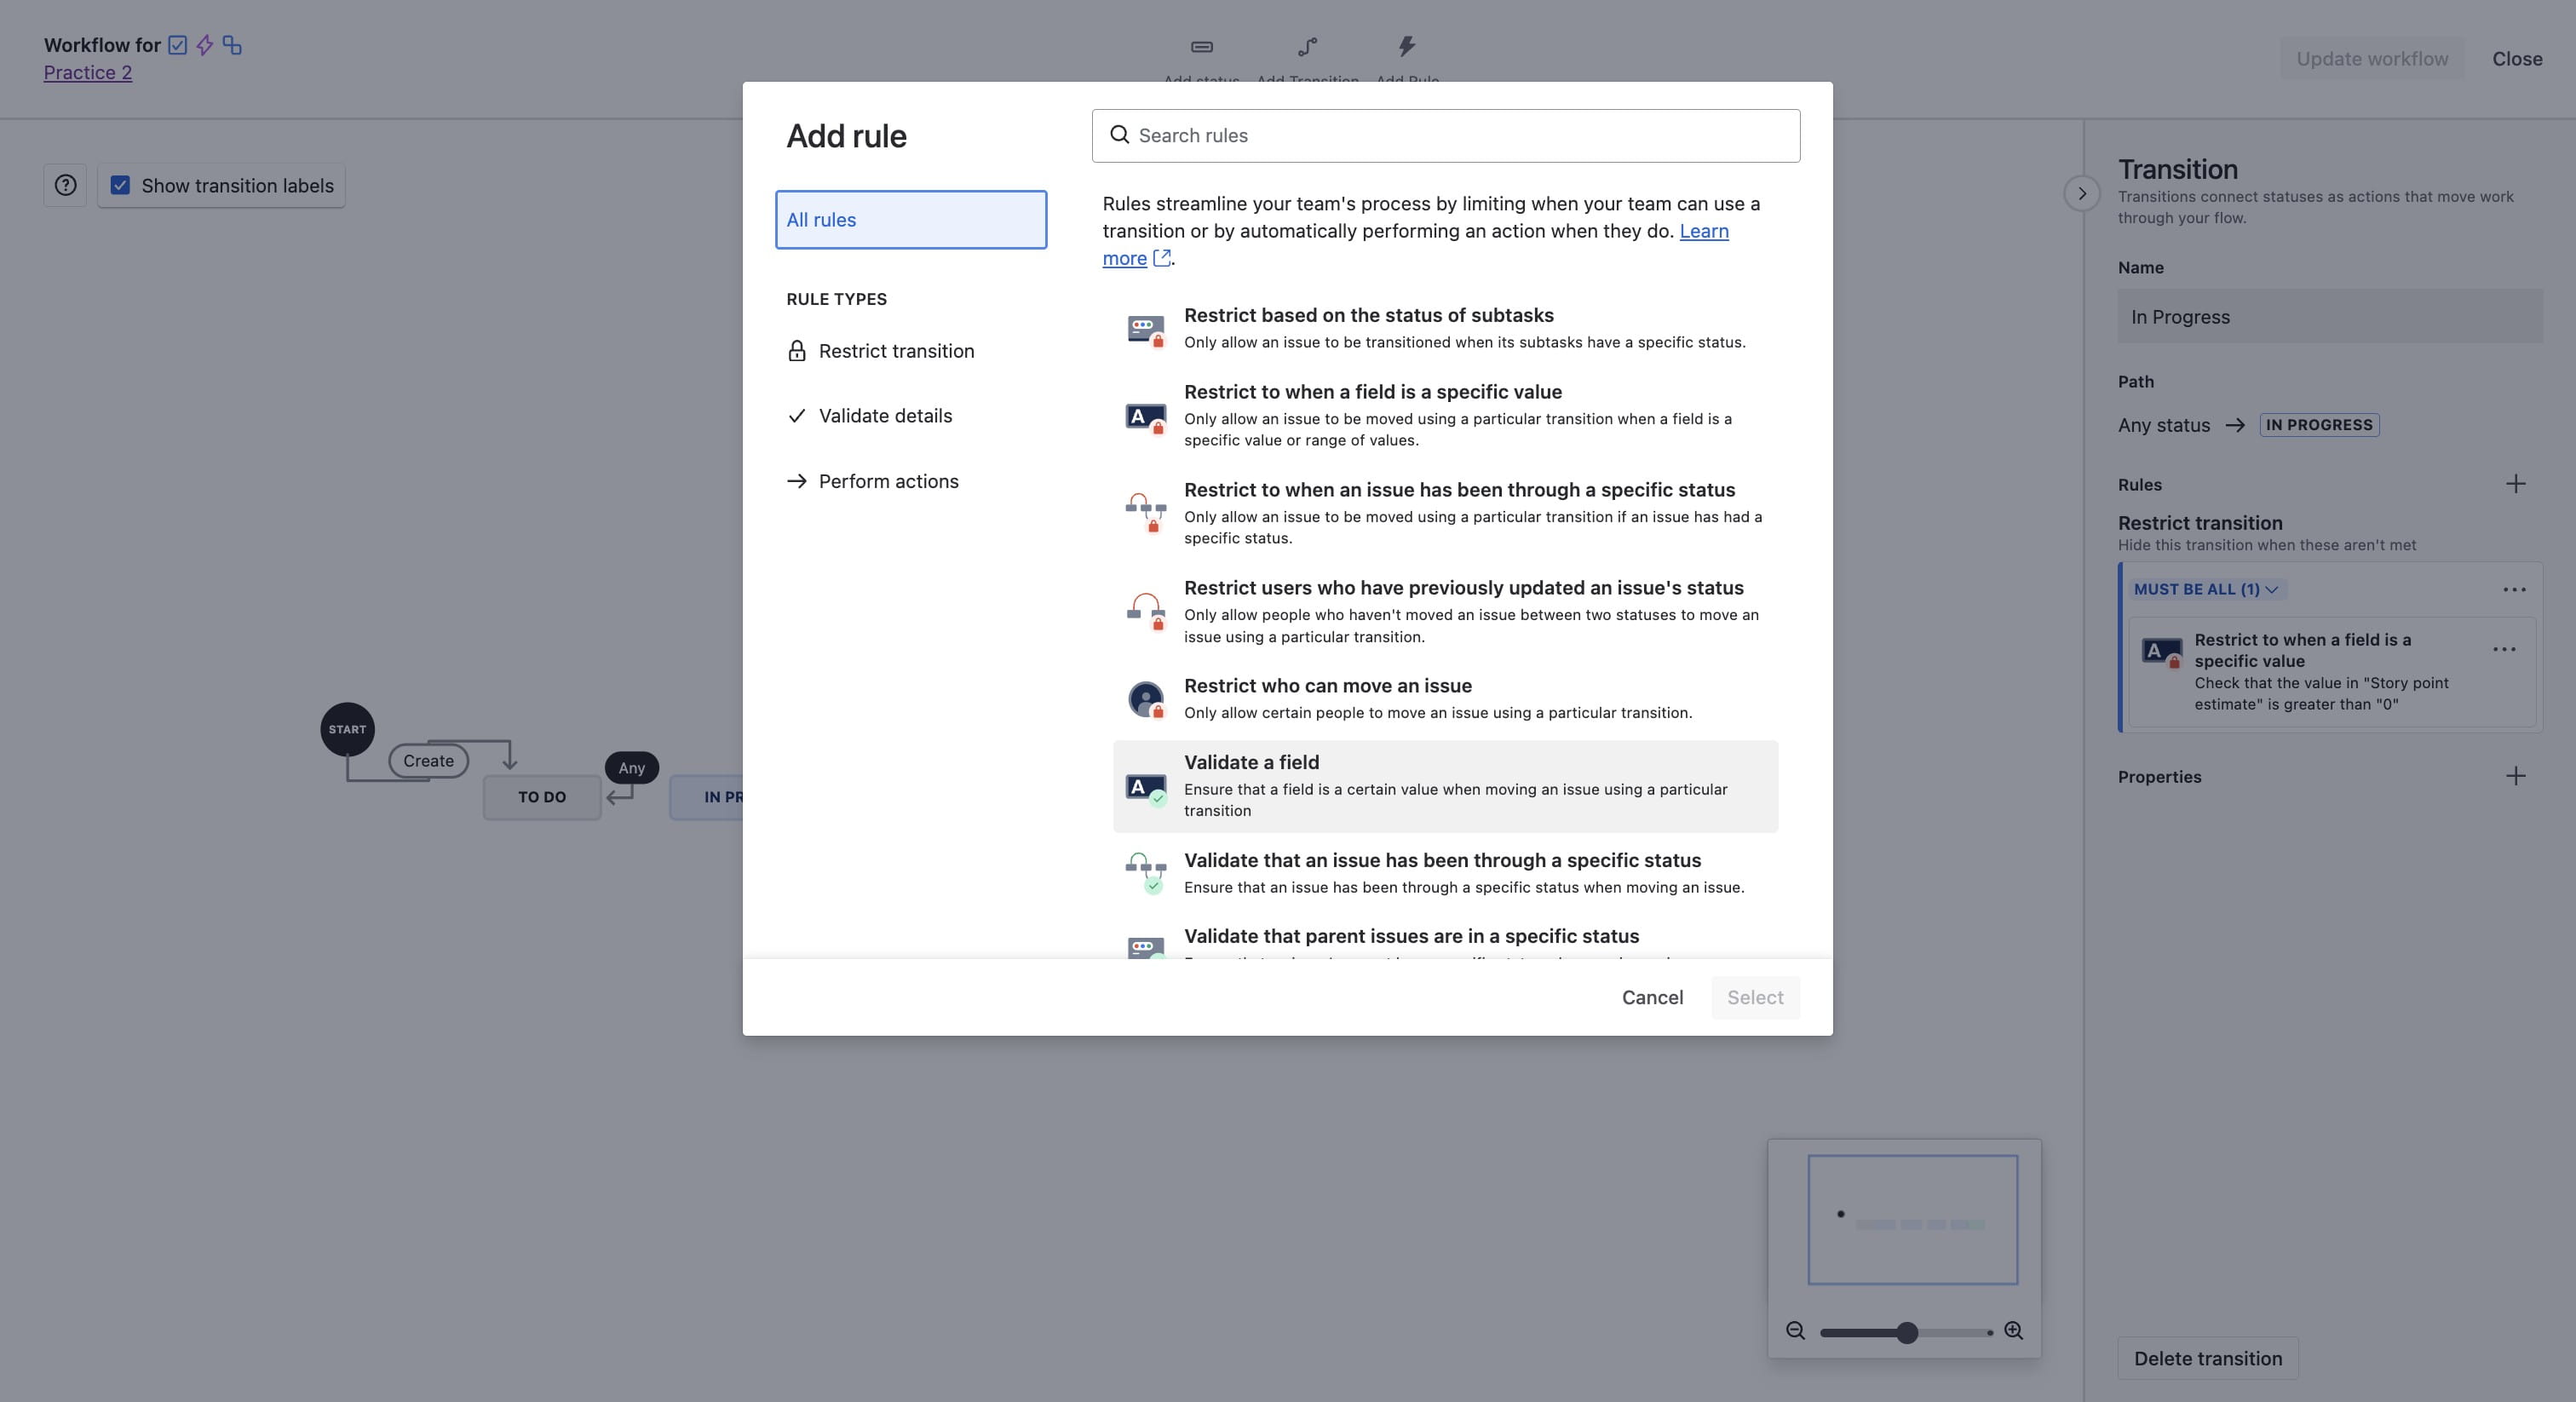The height and width of the screenshot is (1402, 2576).
Task: Click the existing rule's field icon in panel
Action: click(x=2161, y=653)
